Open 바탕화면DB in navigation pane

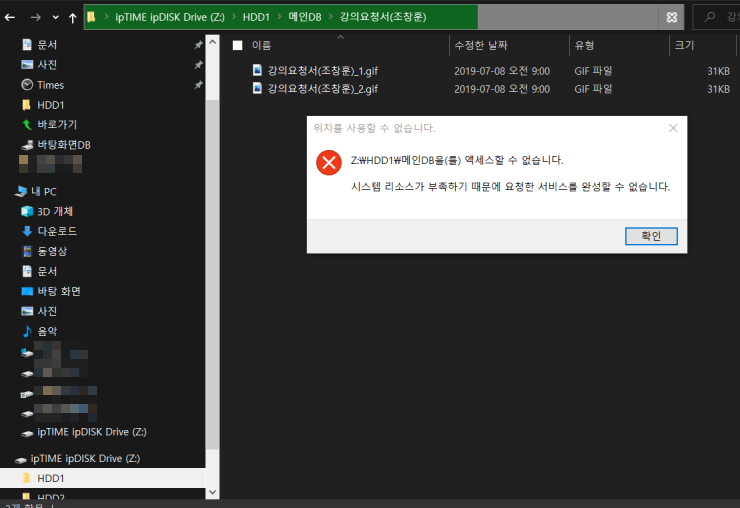click(64, 145)
